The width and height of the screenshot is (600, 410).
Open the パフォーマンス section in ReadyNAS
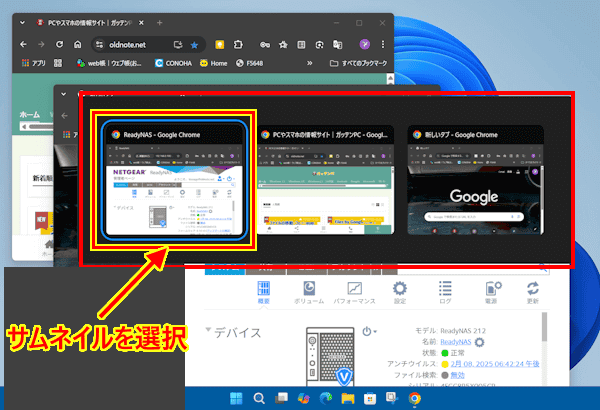(354, 292)
